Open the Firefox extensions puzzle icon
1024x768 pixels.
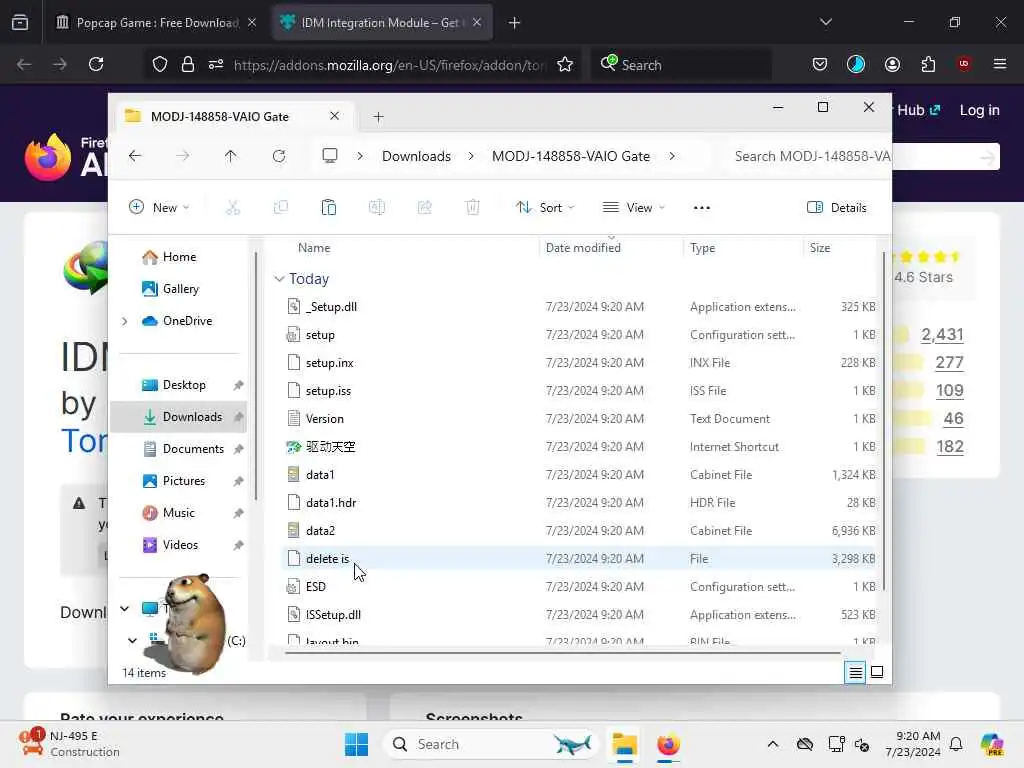[928, 64]
